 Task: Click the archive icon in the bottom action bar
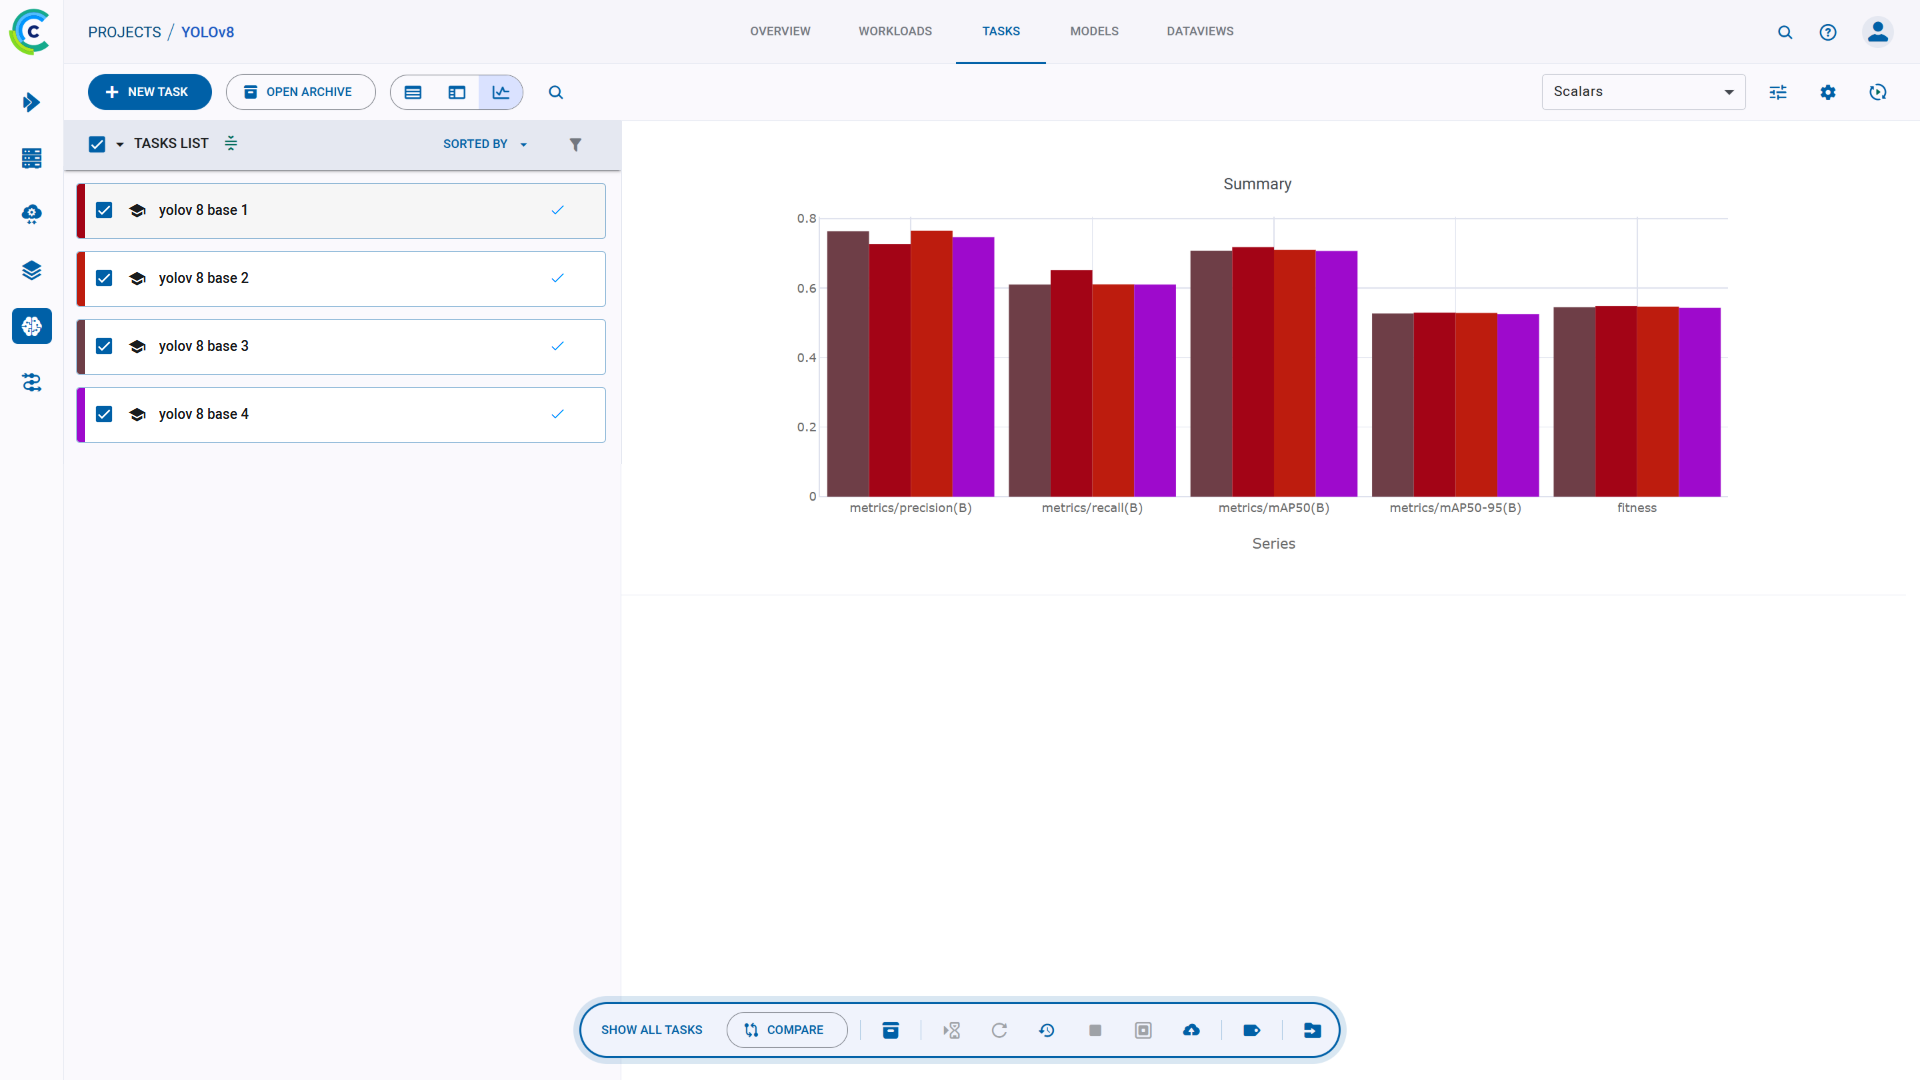(891, 1030)
